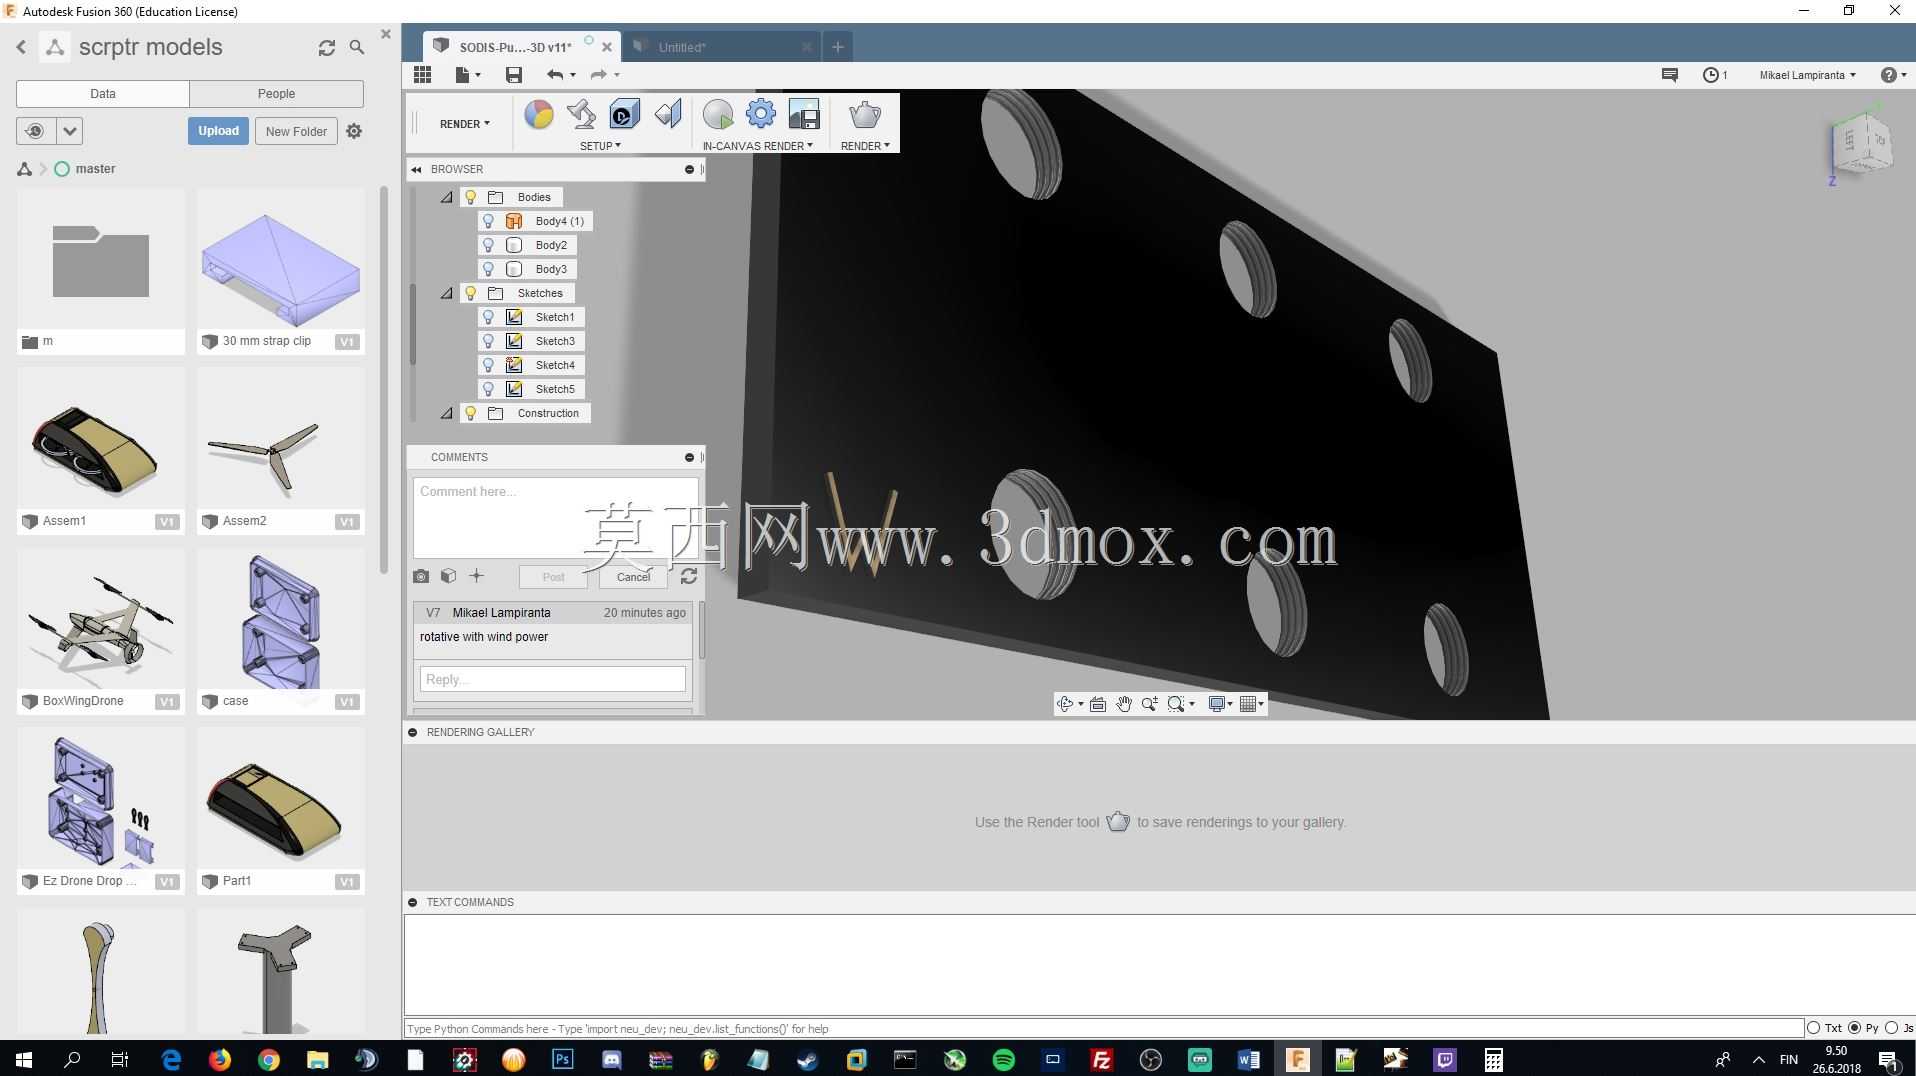
Task: Attach a screenshot to the comment
Action: [x=421, y=576]
